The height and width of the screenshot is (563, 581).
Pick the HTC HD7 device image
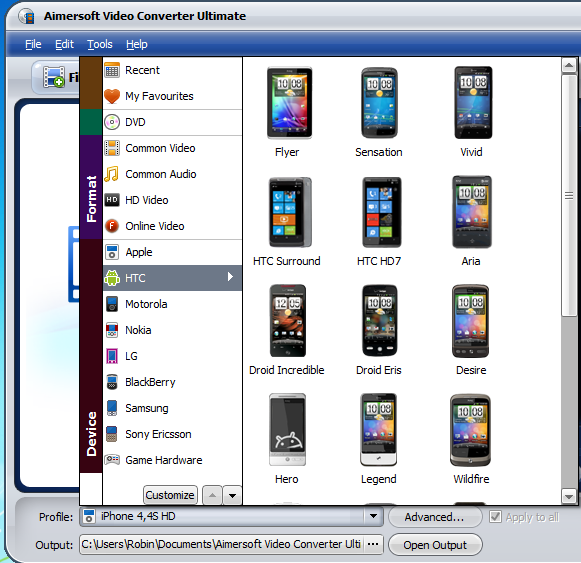381,212
